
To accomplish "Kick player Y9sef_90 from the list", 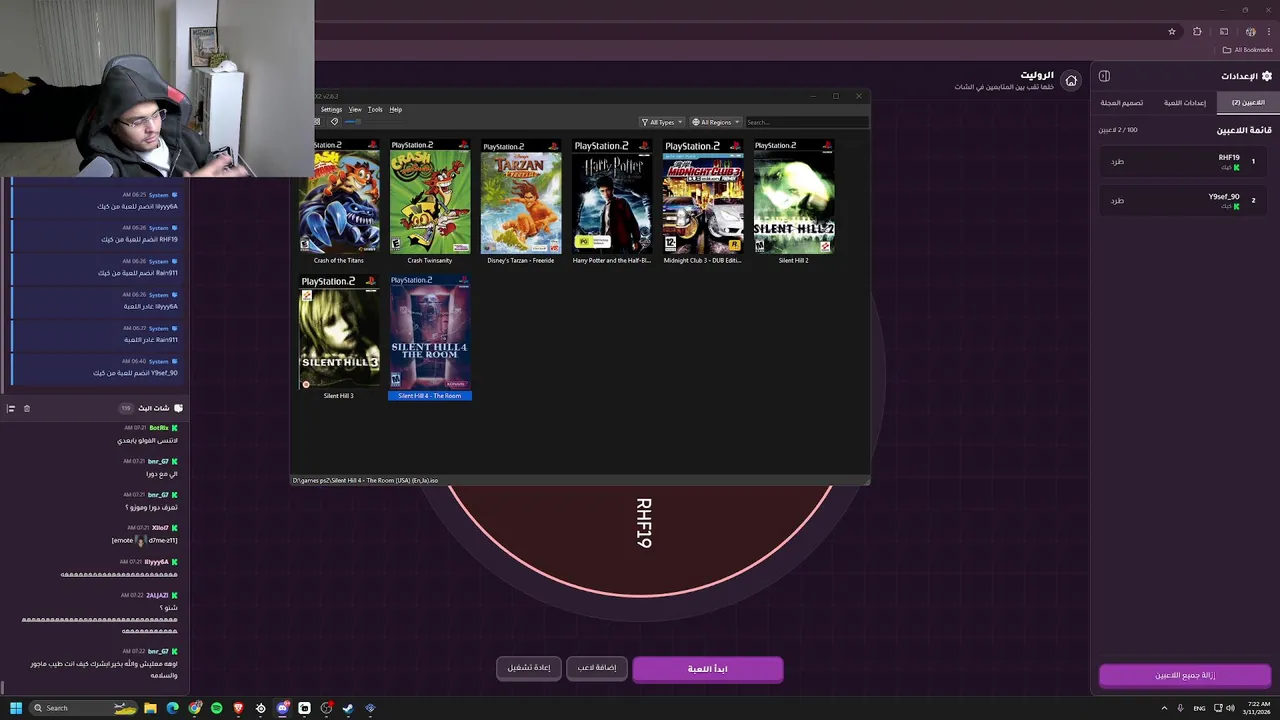I will point(1117,200).
